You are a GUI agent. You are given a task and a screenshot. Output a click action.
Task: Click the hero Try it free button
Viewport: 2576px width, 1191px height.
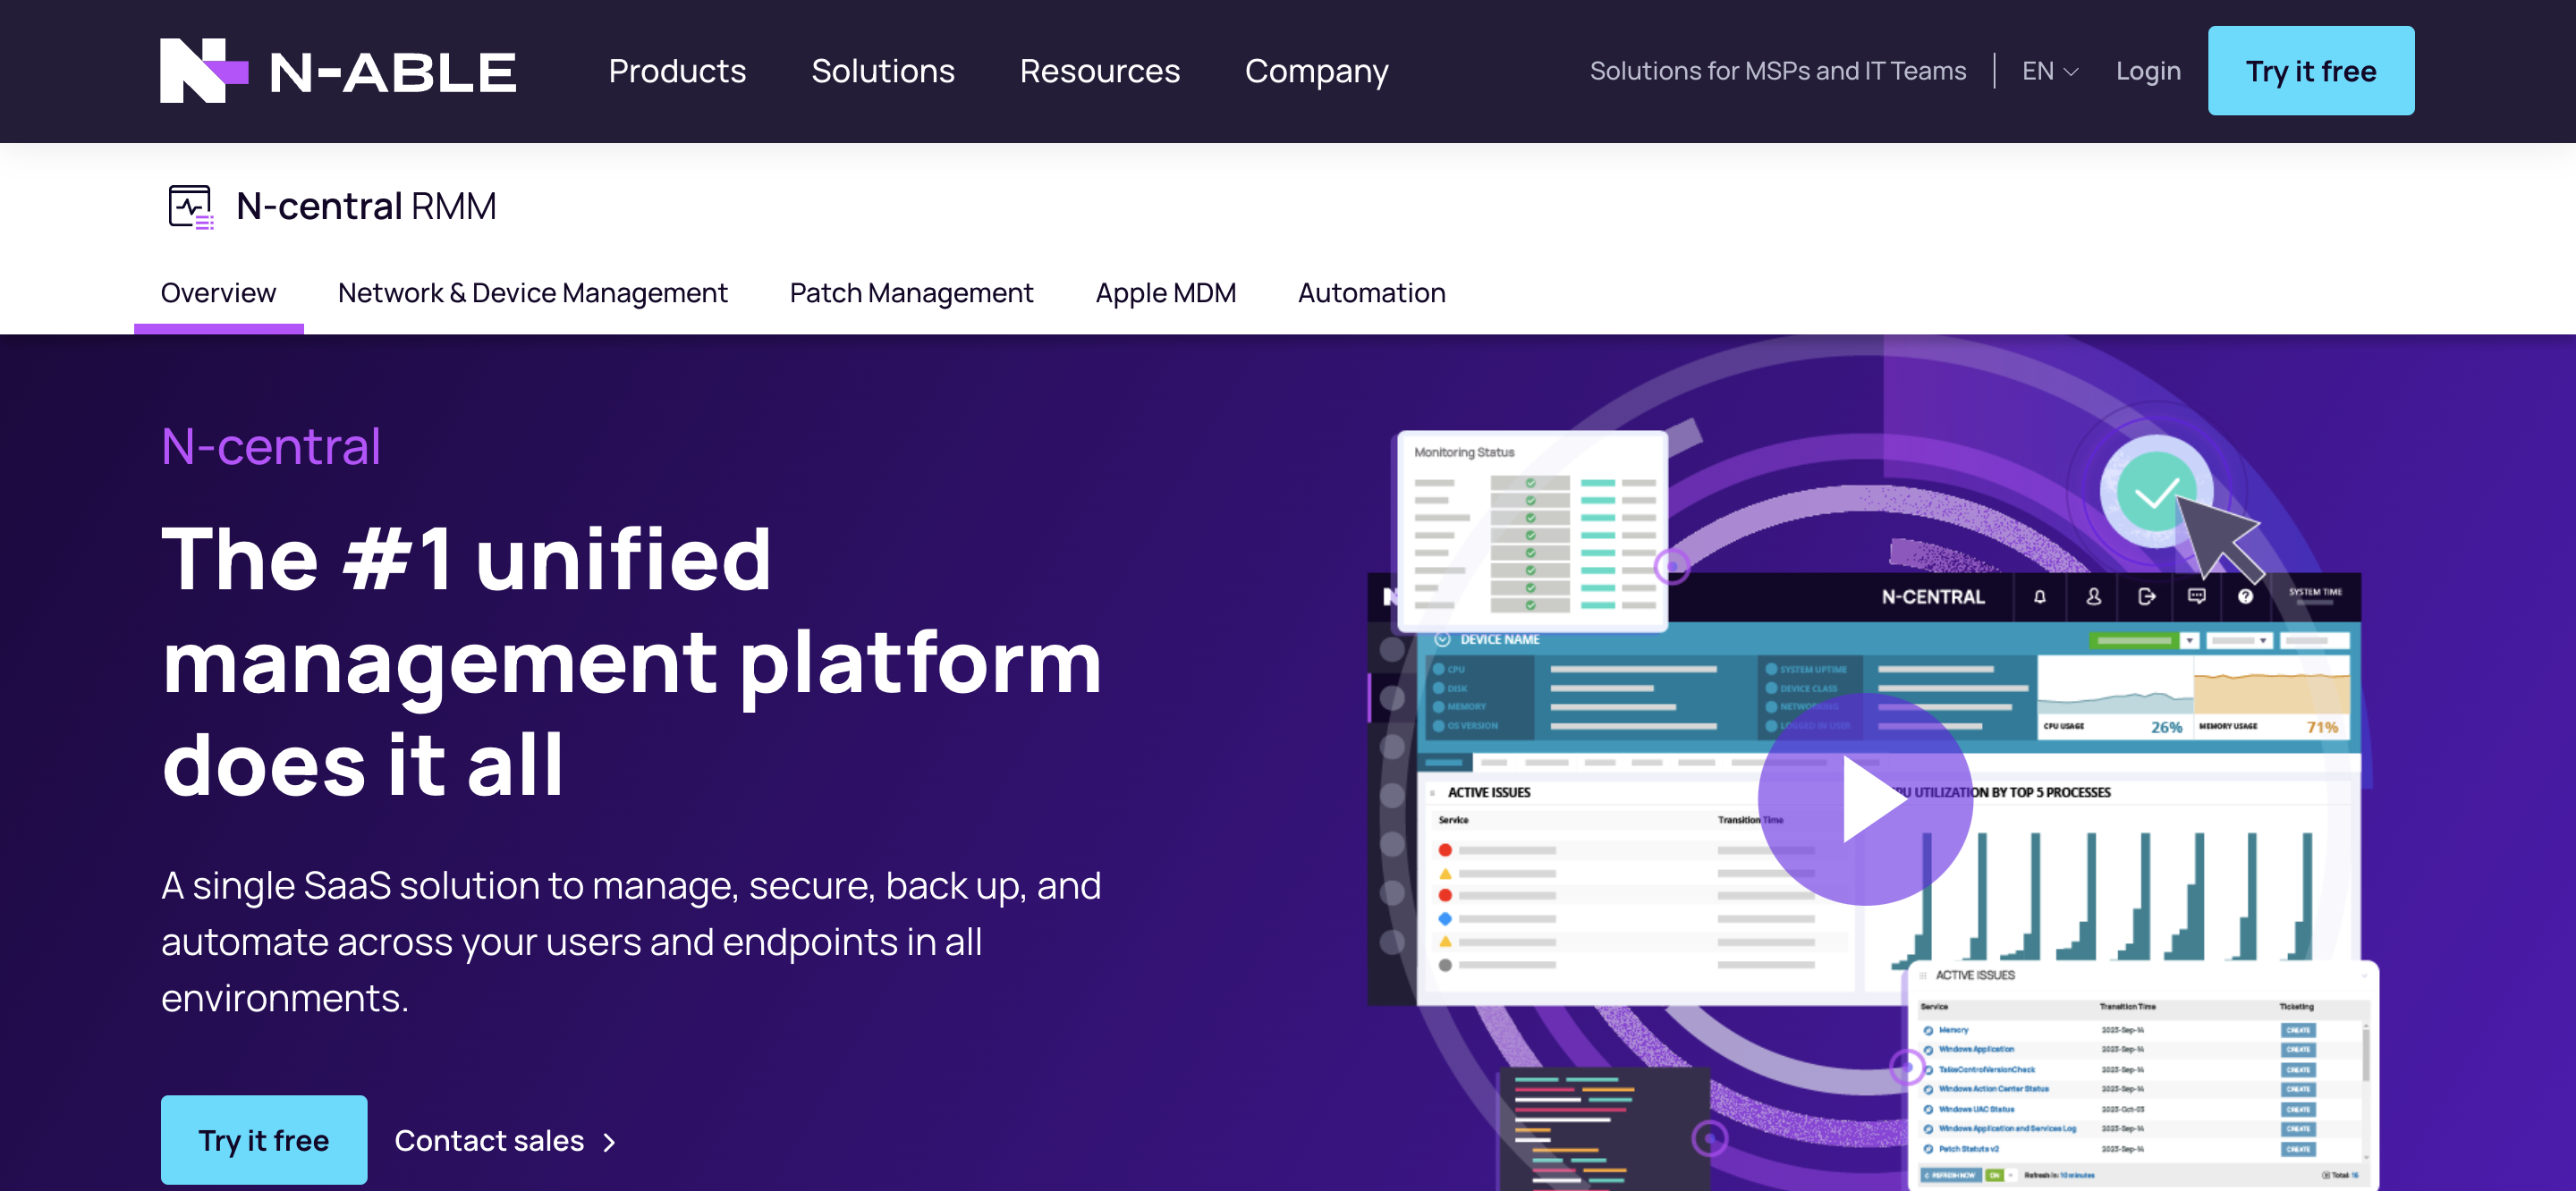tap(264, 1140)
